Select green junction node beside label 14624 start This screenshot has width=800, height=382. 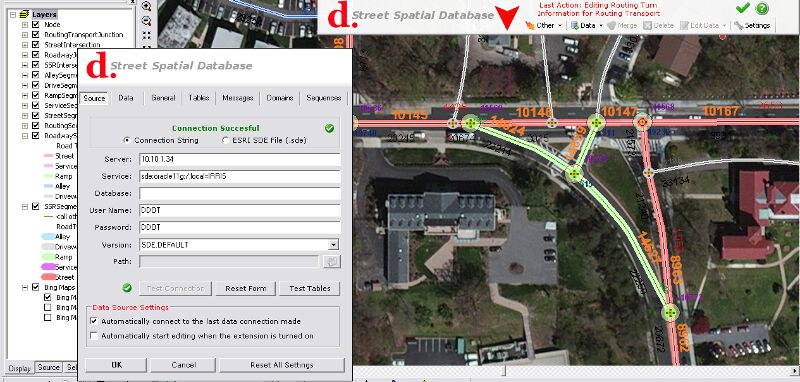(470, 123)
